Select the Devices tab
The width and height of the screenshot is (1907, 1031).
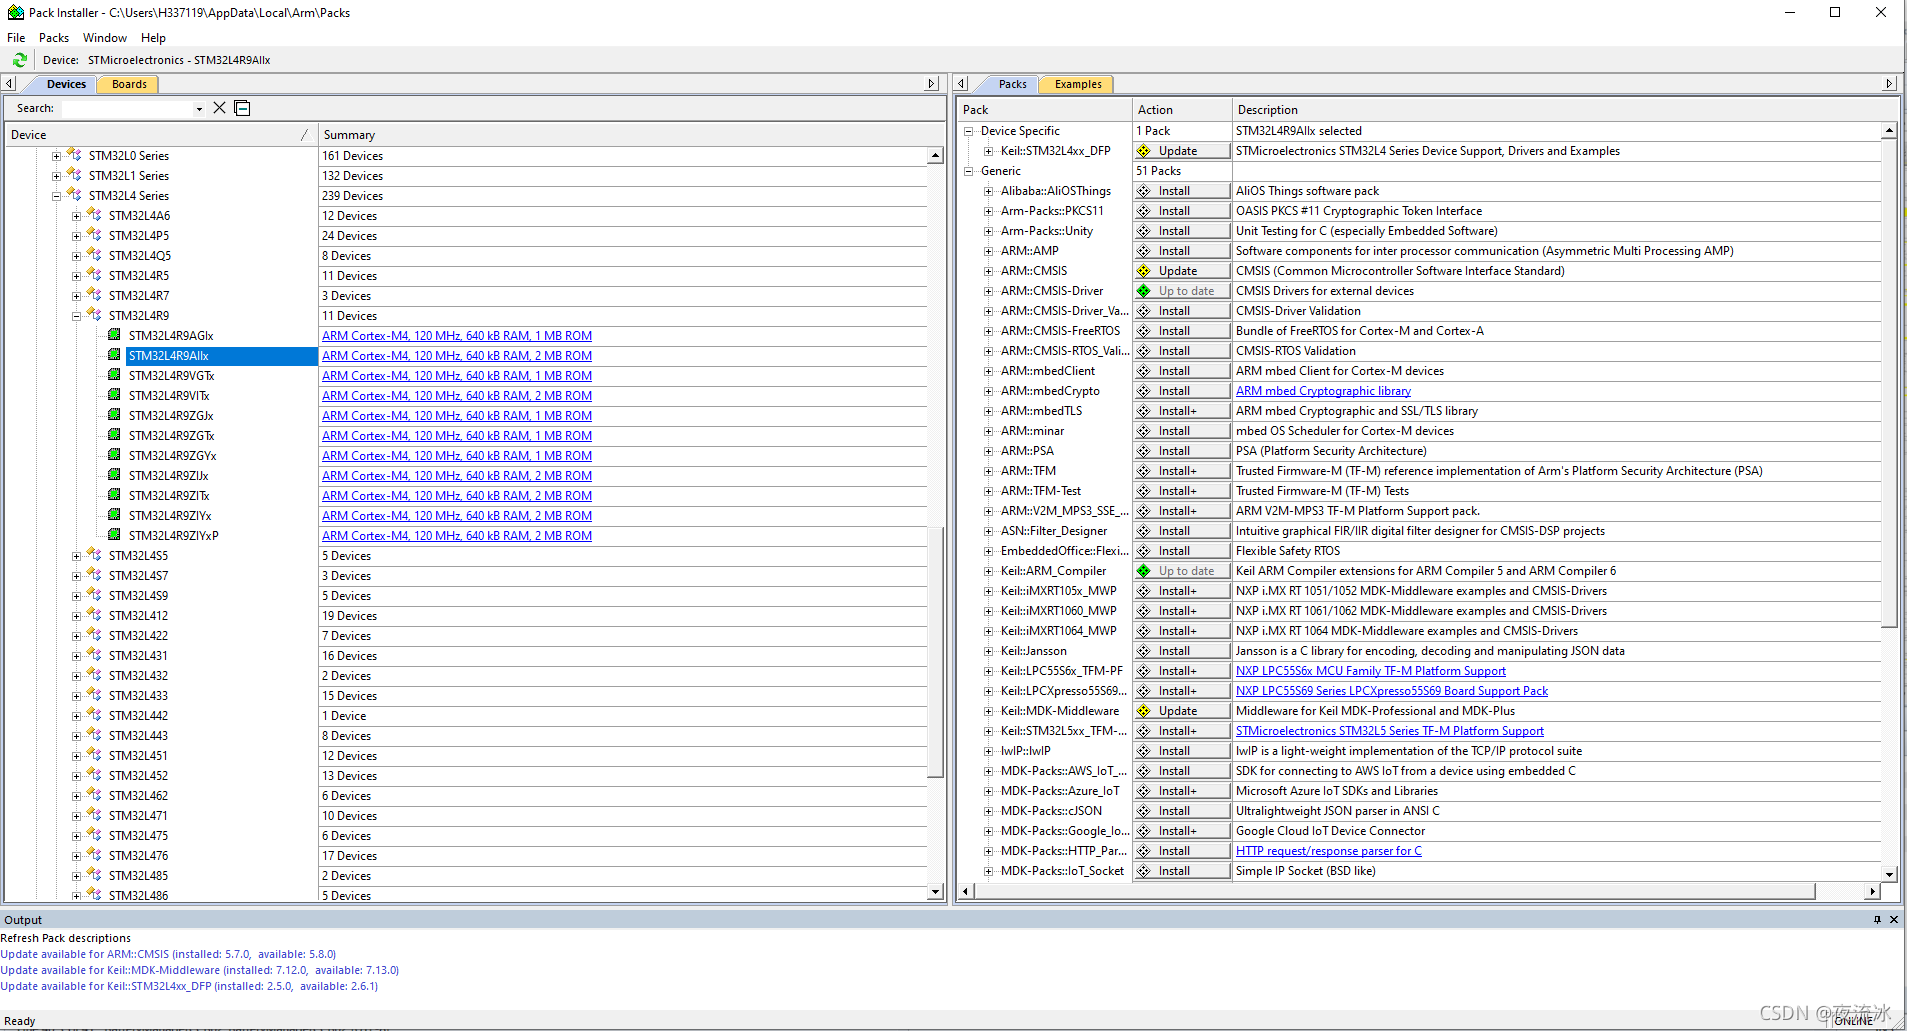(x=66, y=84)
